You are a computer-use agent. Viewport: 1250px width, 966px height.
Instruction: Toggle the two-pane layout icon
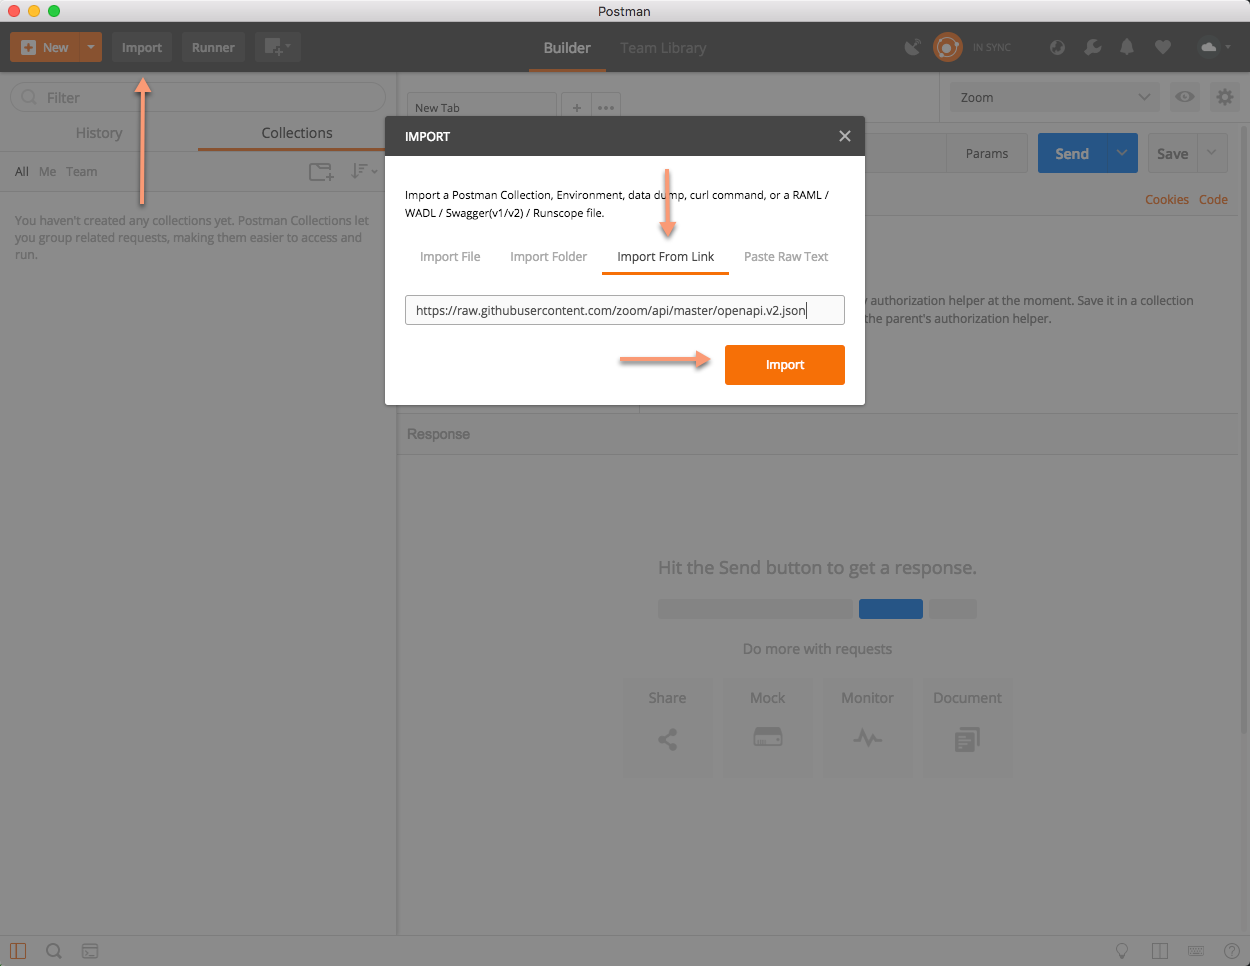point(1160,951)
